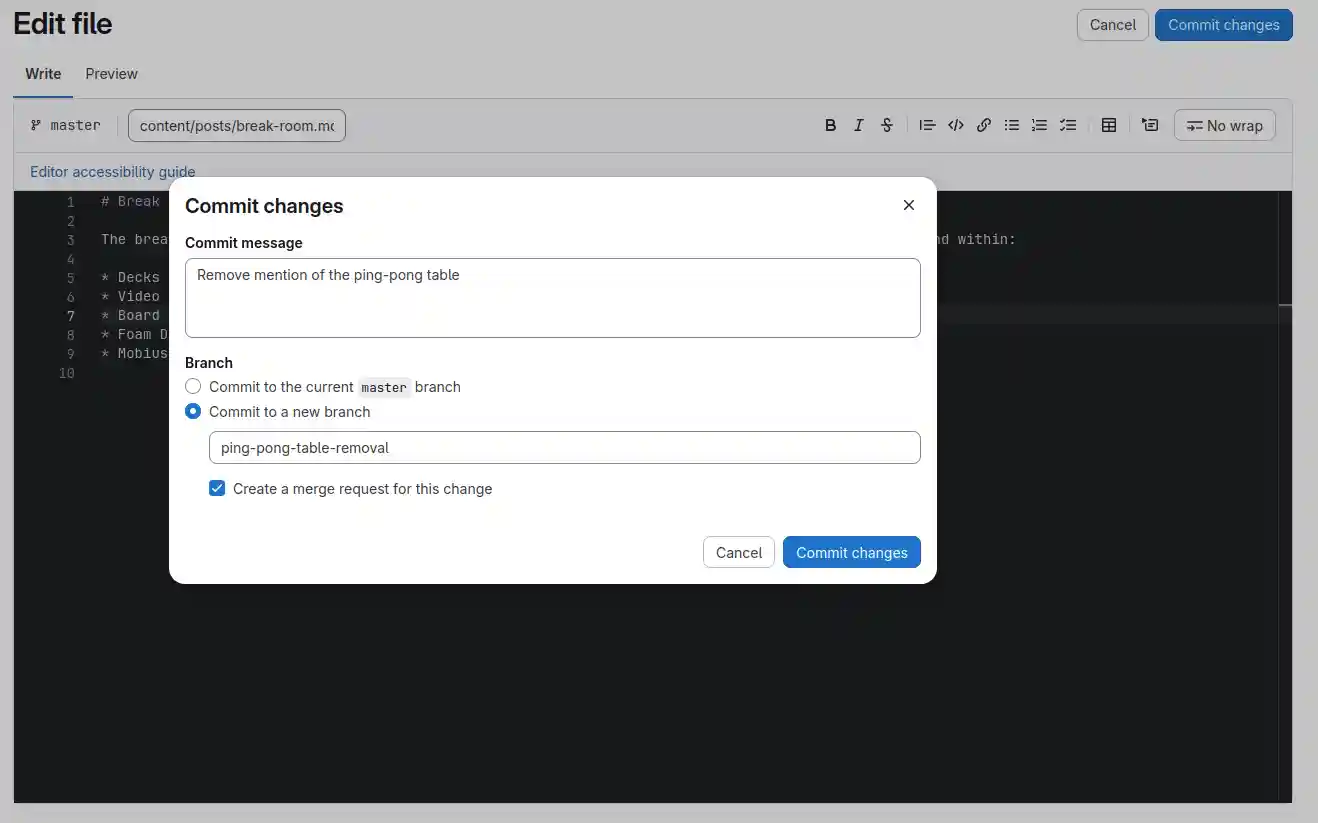Insert a table
Screen dimensions: 1318x823
click(1108, 124)
